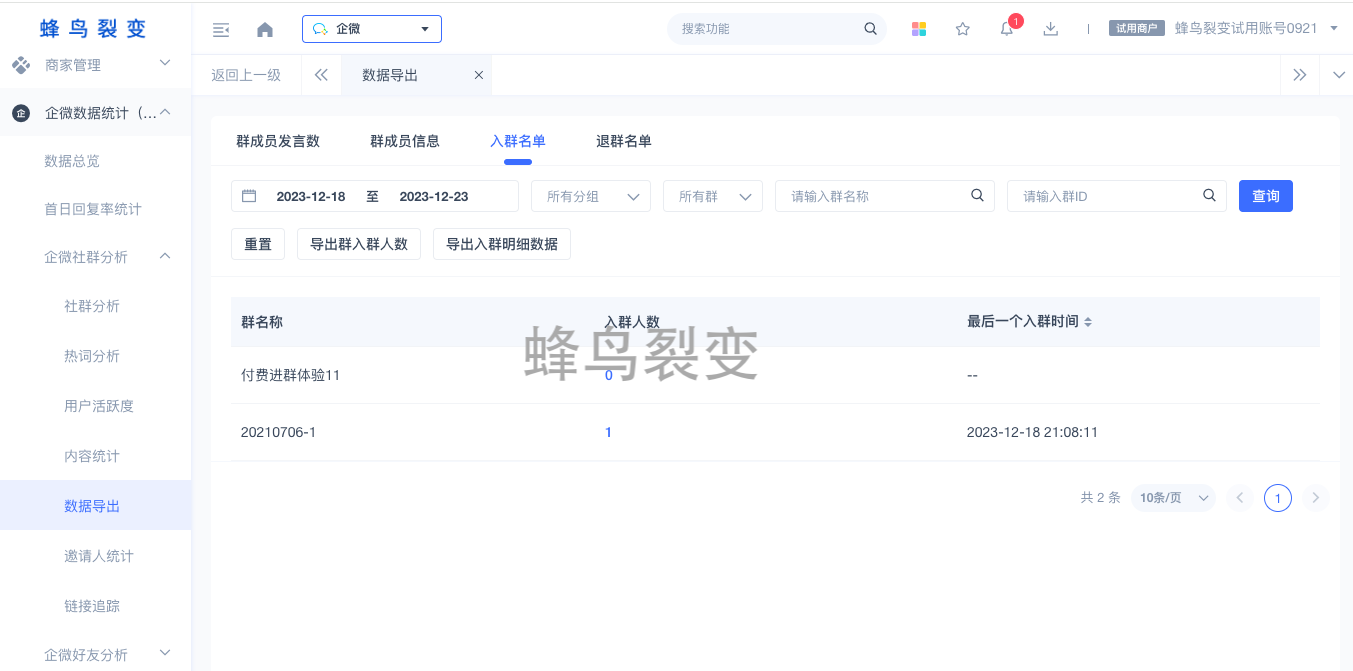Click the sidebar collapse menu icon
Viewport: 1353px width, 671px height.
pyautogui.click(x=221, y=30)
